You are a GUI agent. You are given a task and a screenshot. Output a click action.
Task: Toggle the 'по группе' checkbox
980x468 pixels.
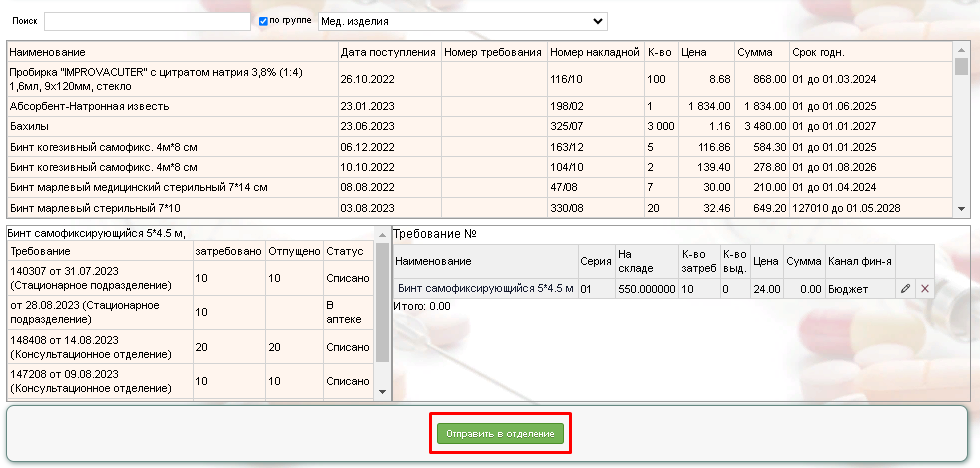click(x=263, y=21)
